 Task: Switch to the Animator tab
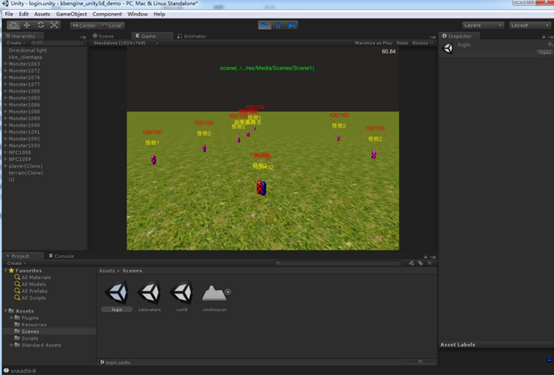[191, 36]
